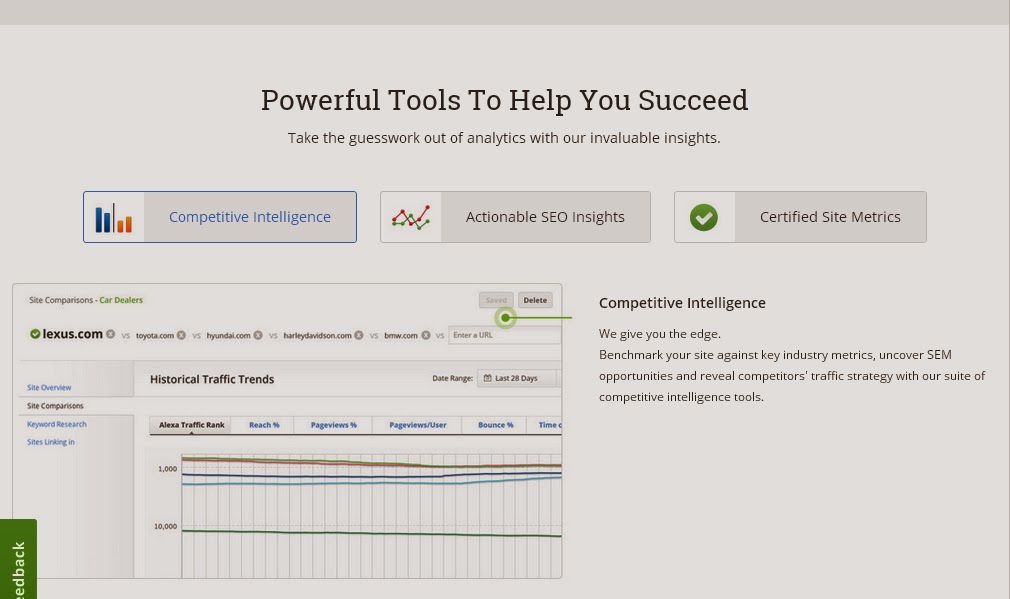The image size is (1010, 599).
Task: Switch chart to Bounce % tab
Action: click(x=495, y=425)
